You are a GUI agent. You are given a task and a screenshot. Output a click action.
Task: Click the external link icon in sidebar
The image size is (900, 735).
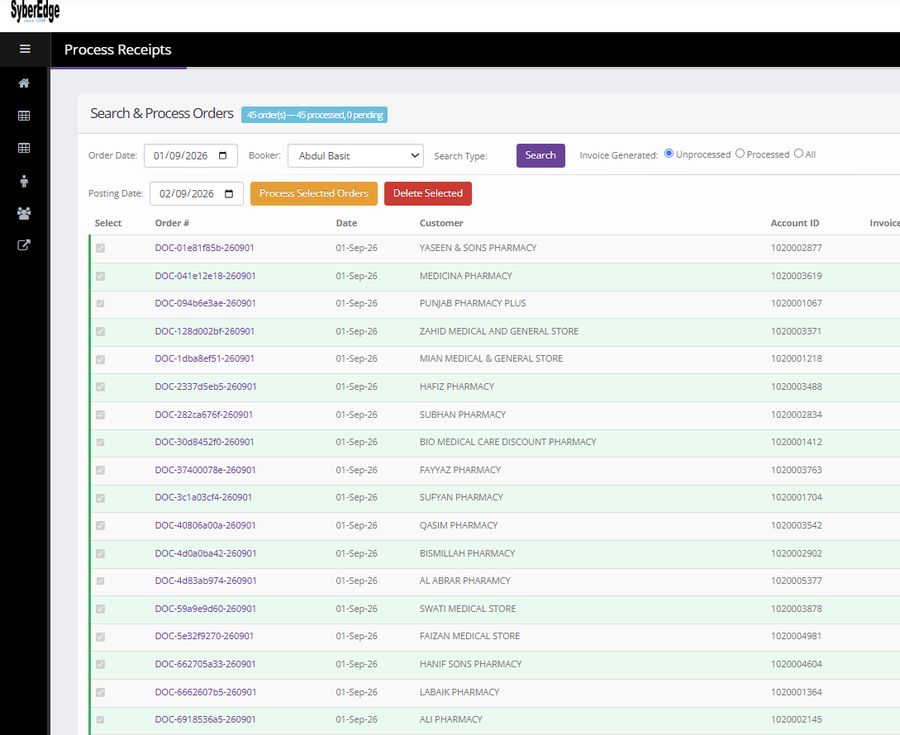click(24, 246)
